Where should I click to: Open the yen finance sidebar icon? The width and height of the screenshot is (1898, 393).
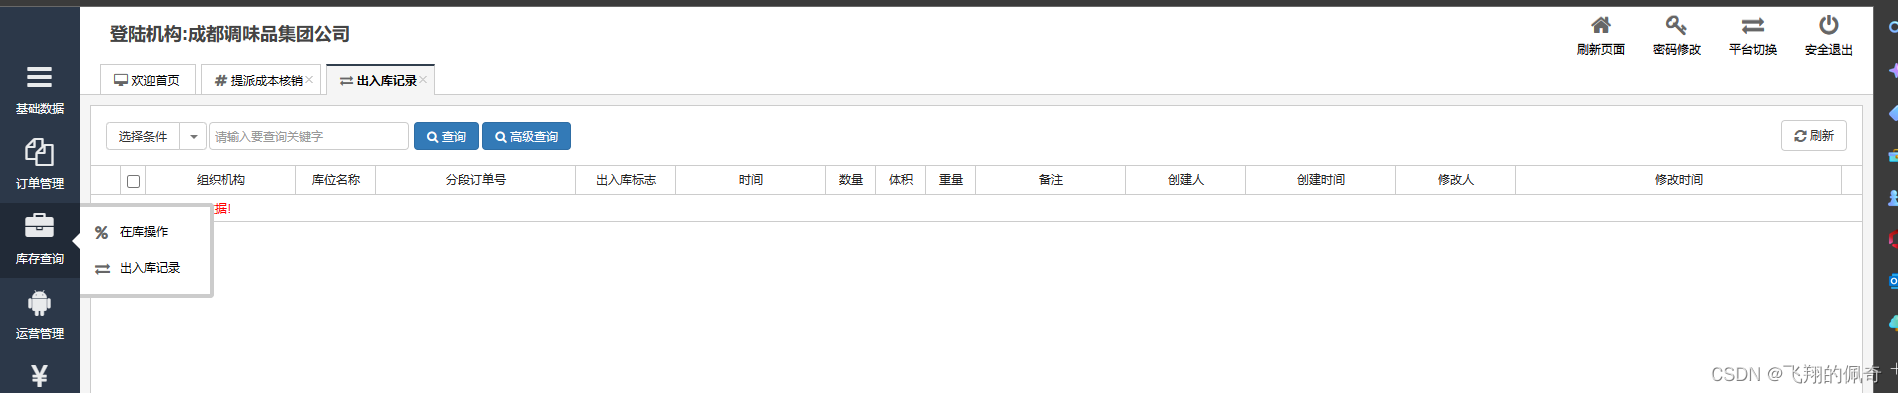coord(39,375)
